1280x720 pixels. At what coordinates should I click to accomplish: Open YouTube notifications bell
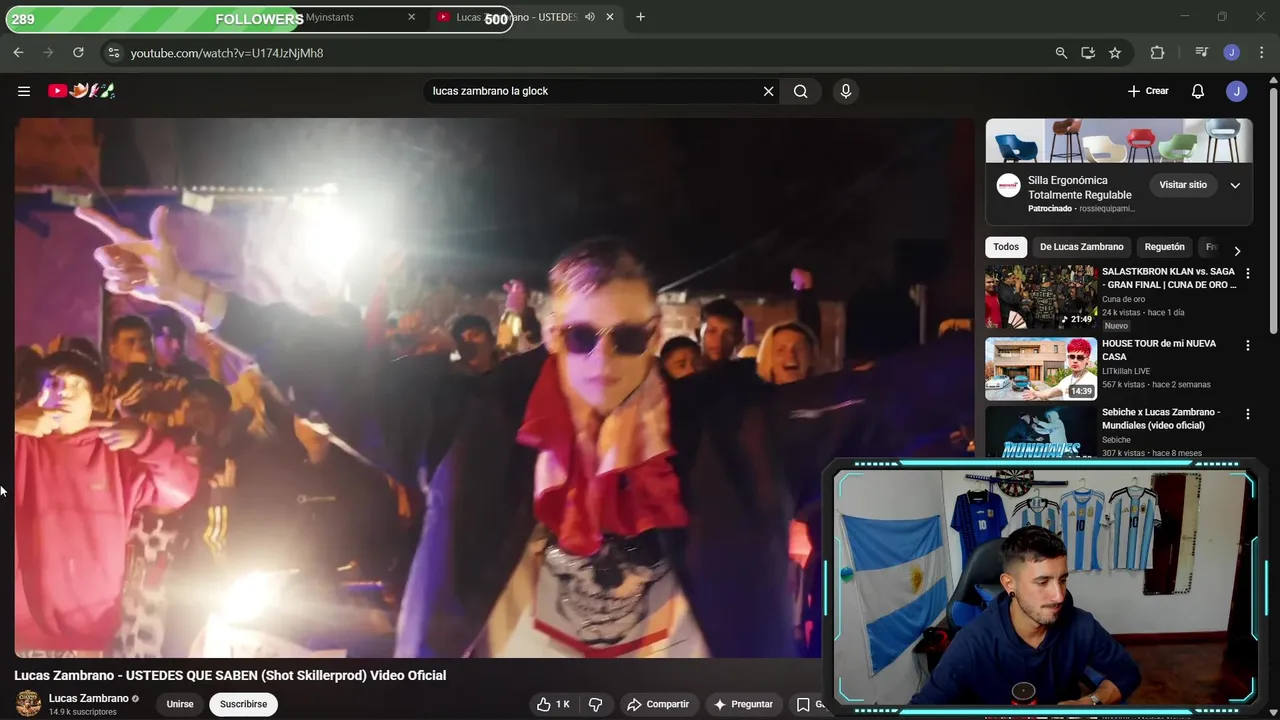click(1197, 91)
